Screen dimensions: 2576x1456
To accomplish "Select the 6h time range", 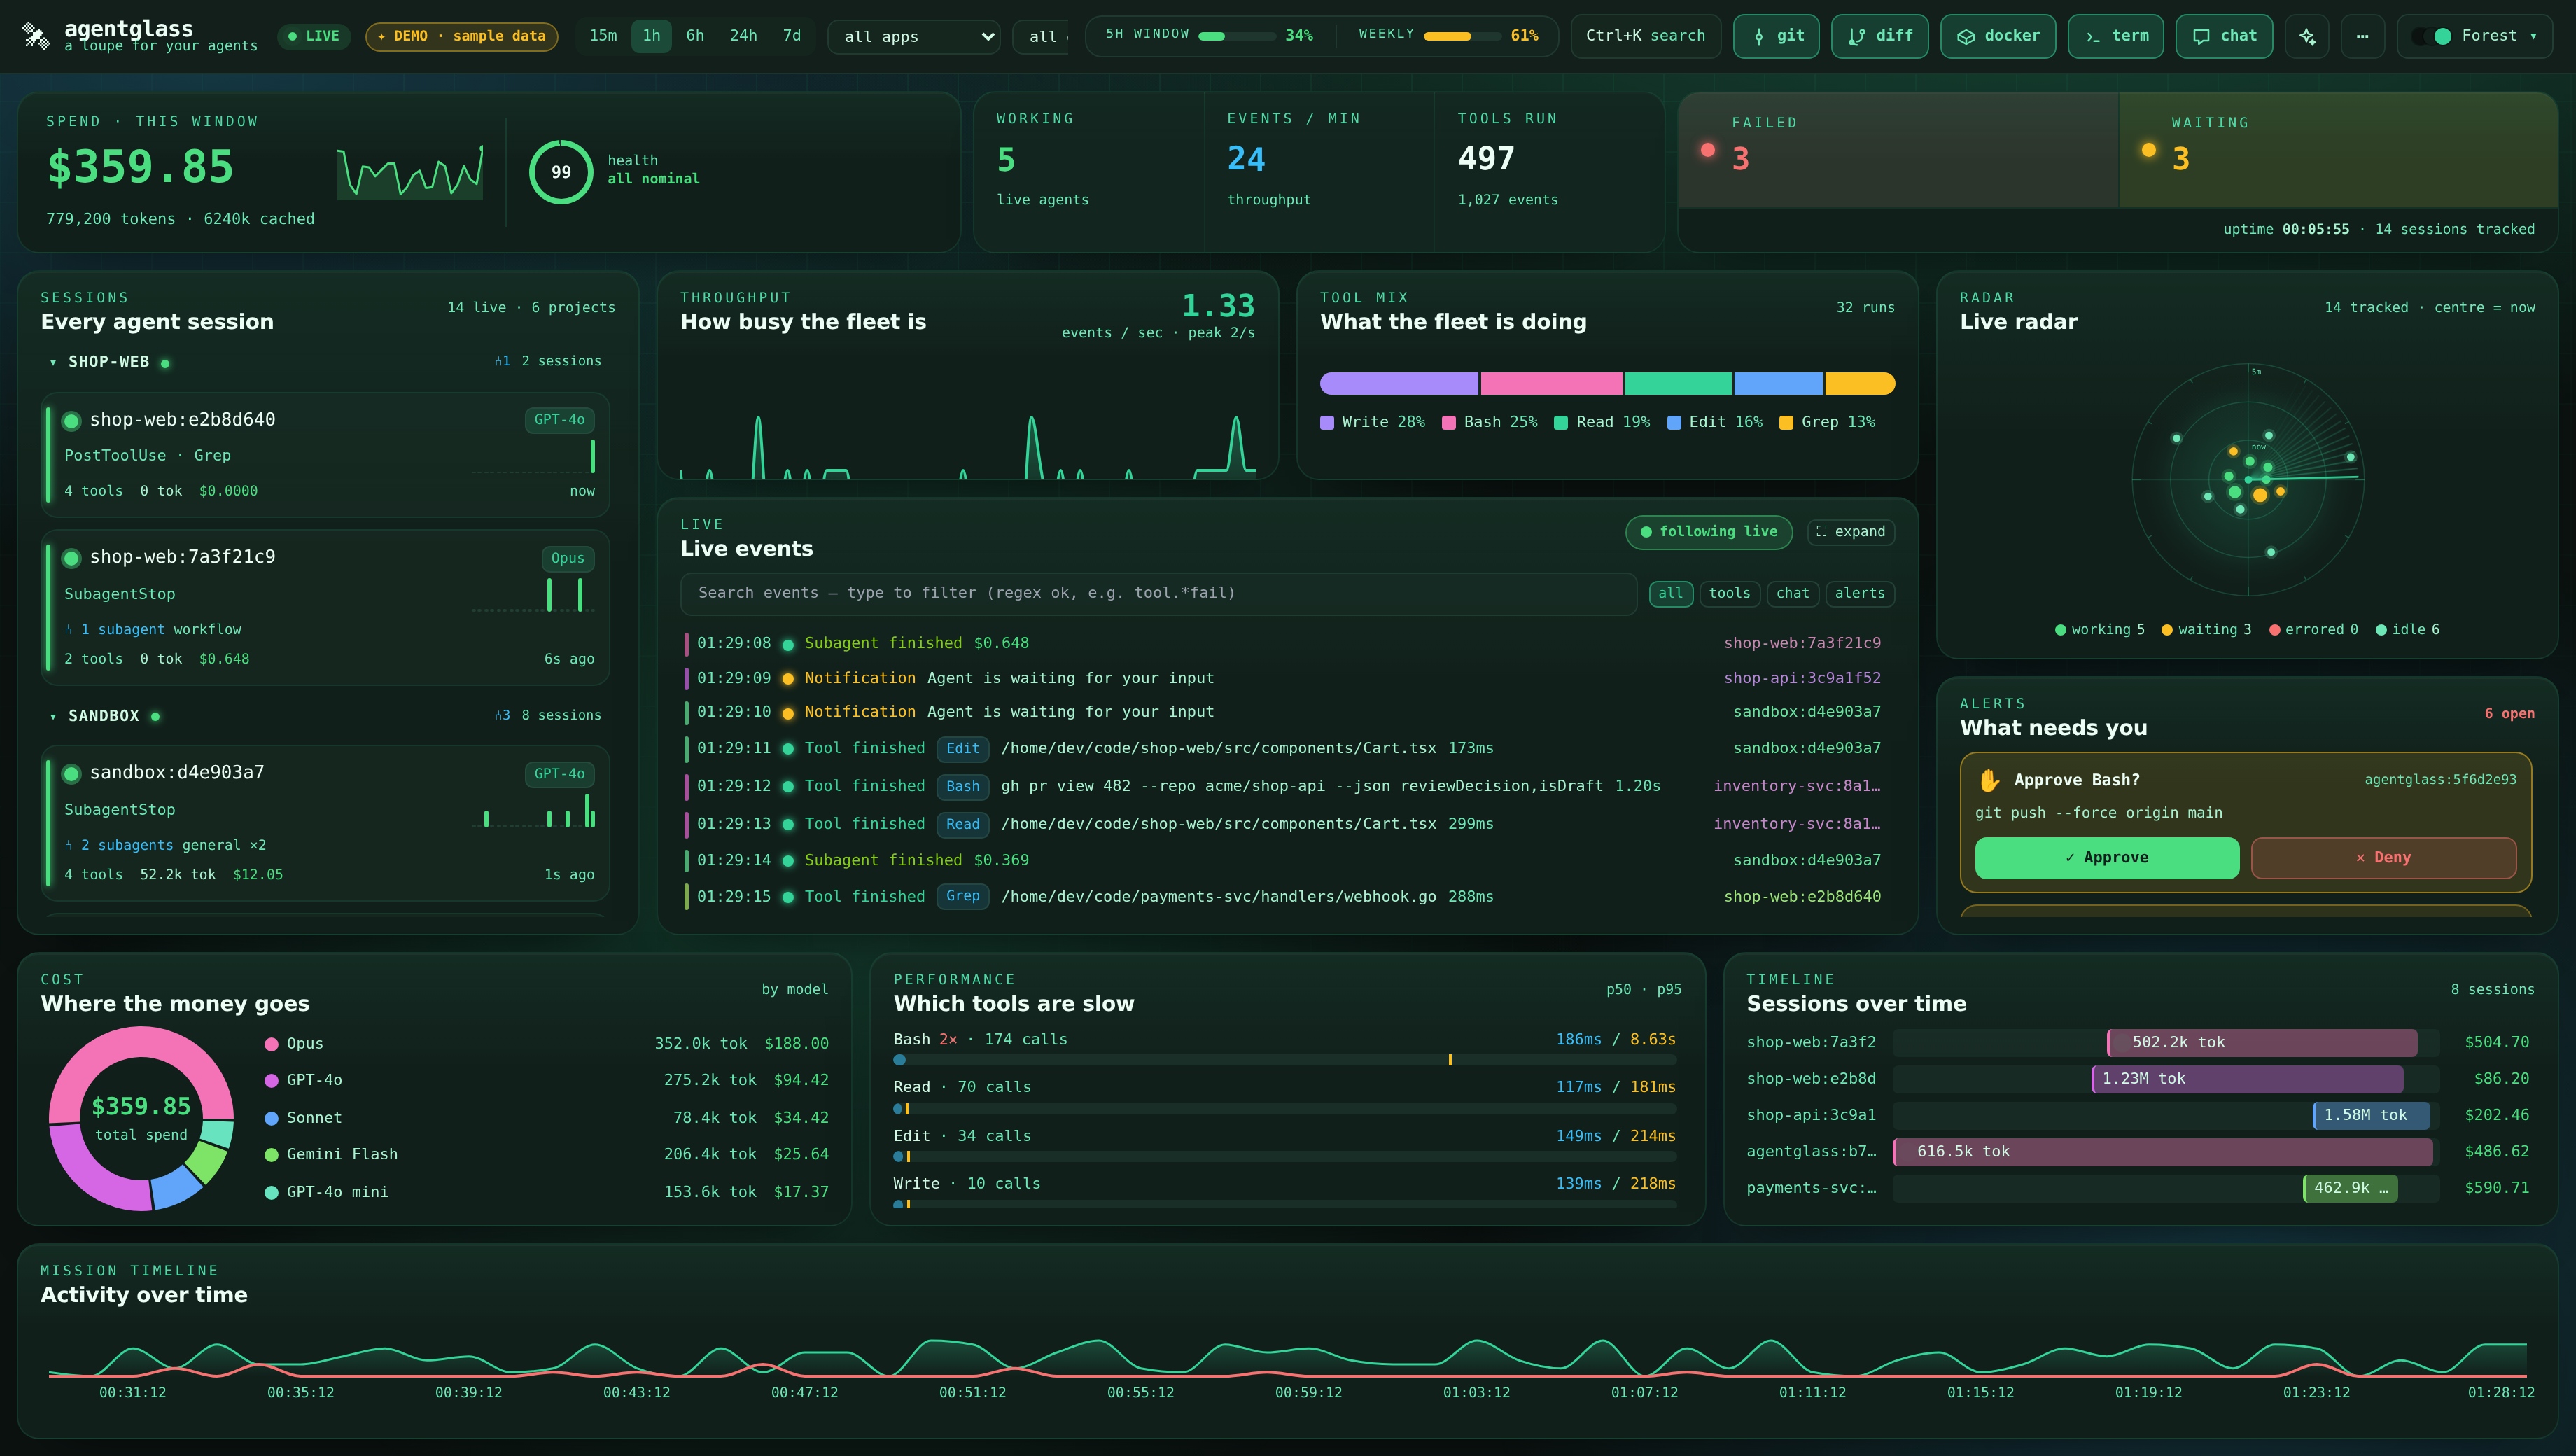I will (695, 36).
